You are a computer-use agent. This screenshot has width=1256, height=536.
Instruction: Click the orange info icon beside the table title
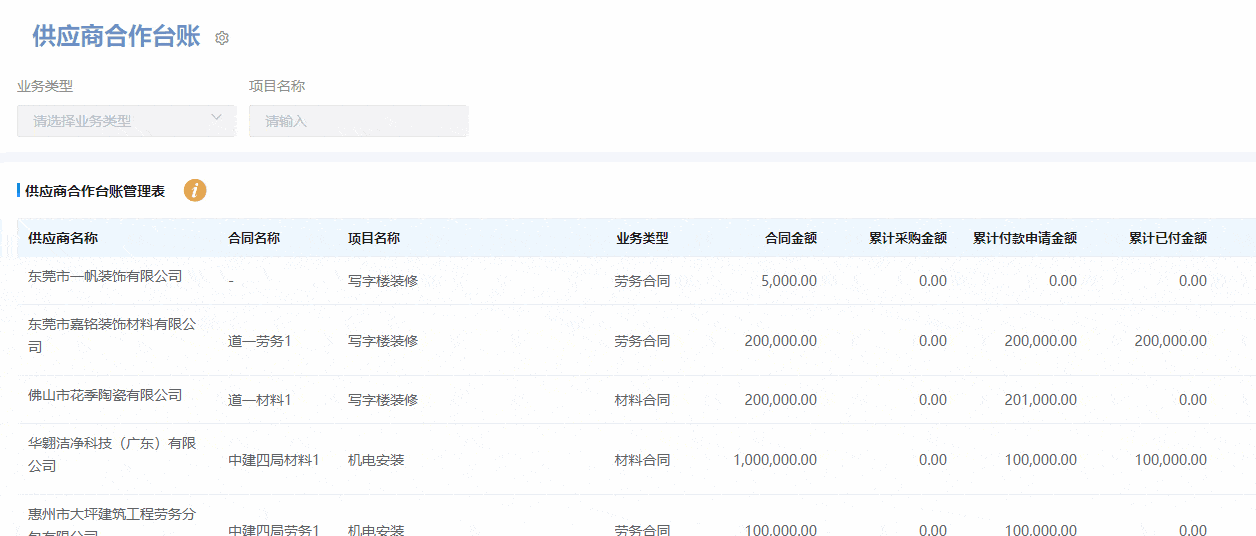[195, 190]
